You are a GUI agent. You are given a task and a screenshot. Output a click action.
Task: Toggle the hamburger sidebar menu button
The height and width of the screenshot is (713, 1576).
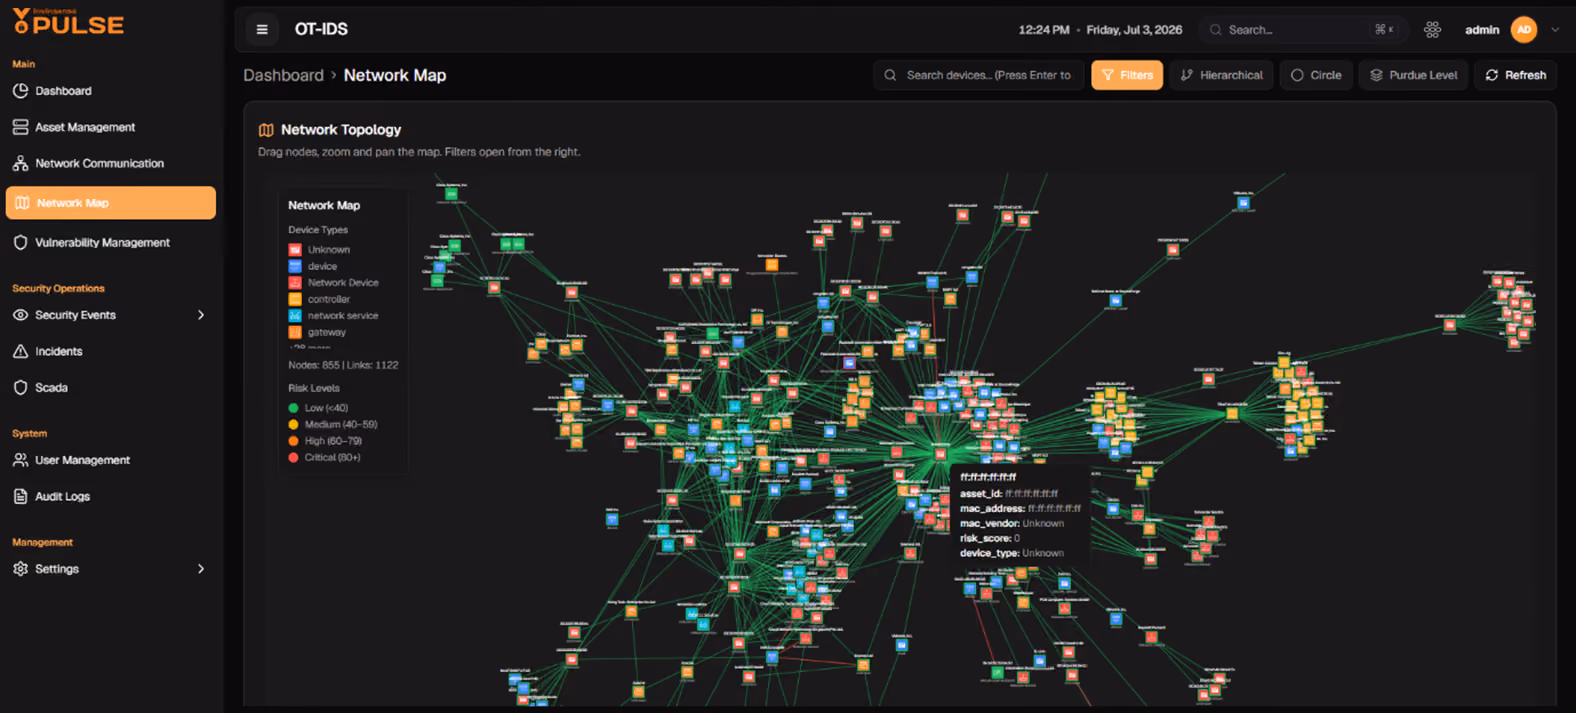262,30
